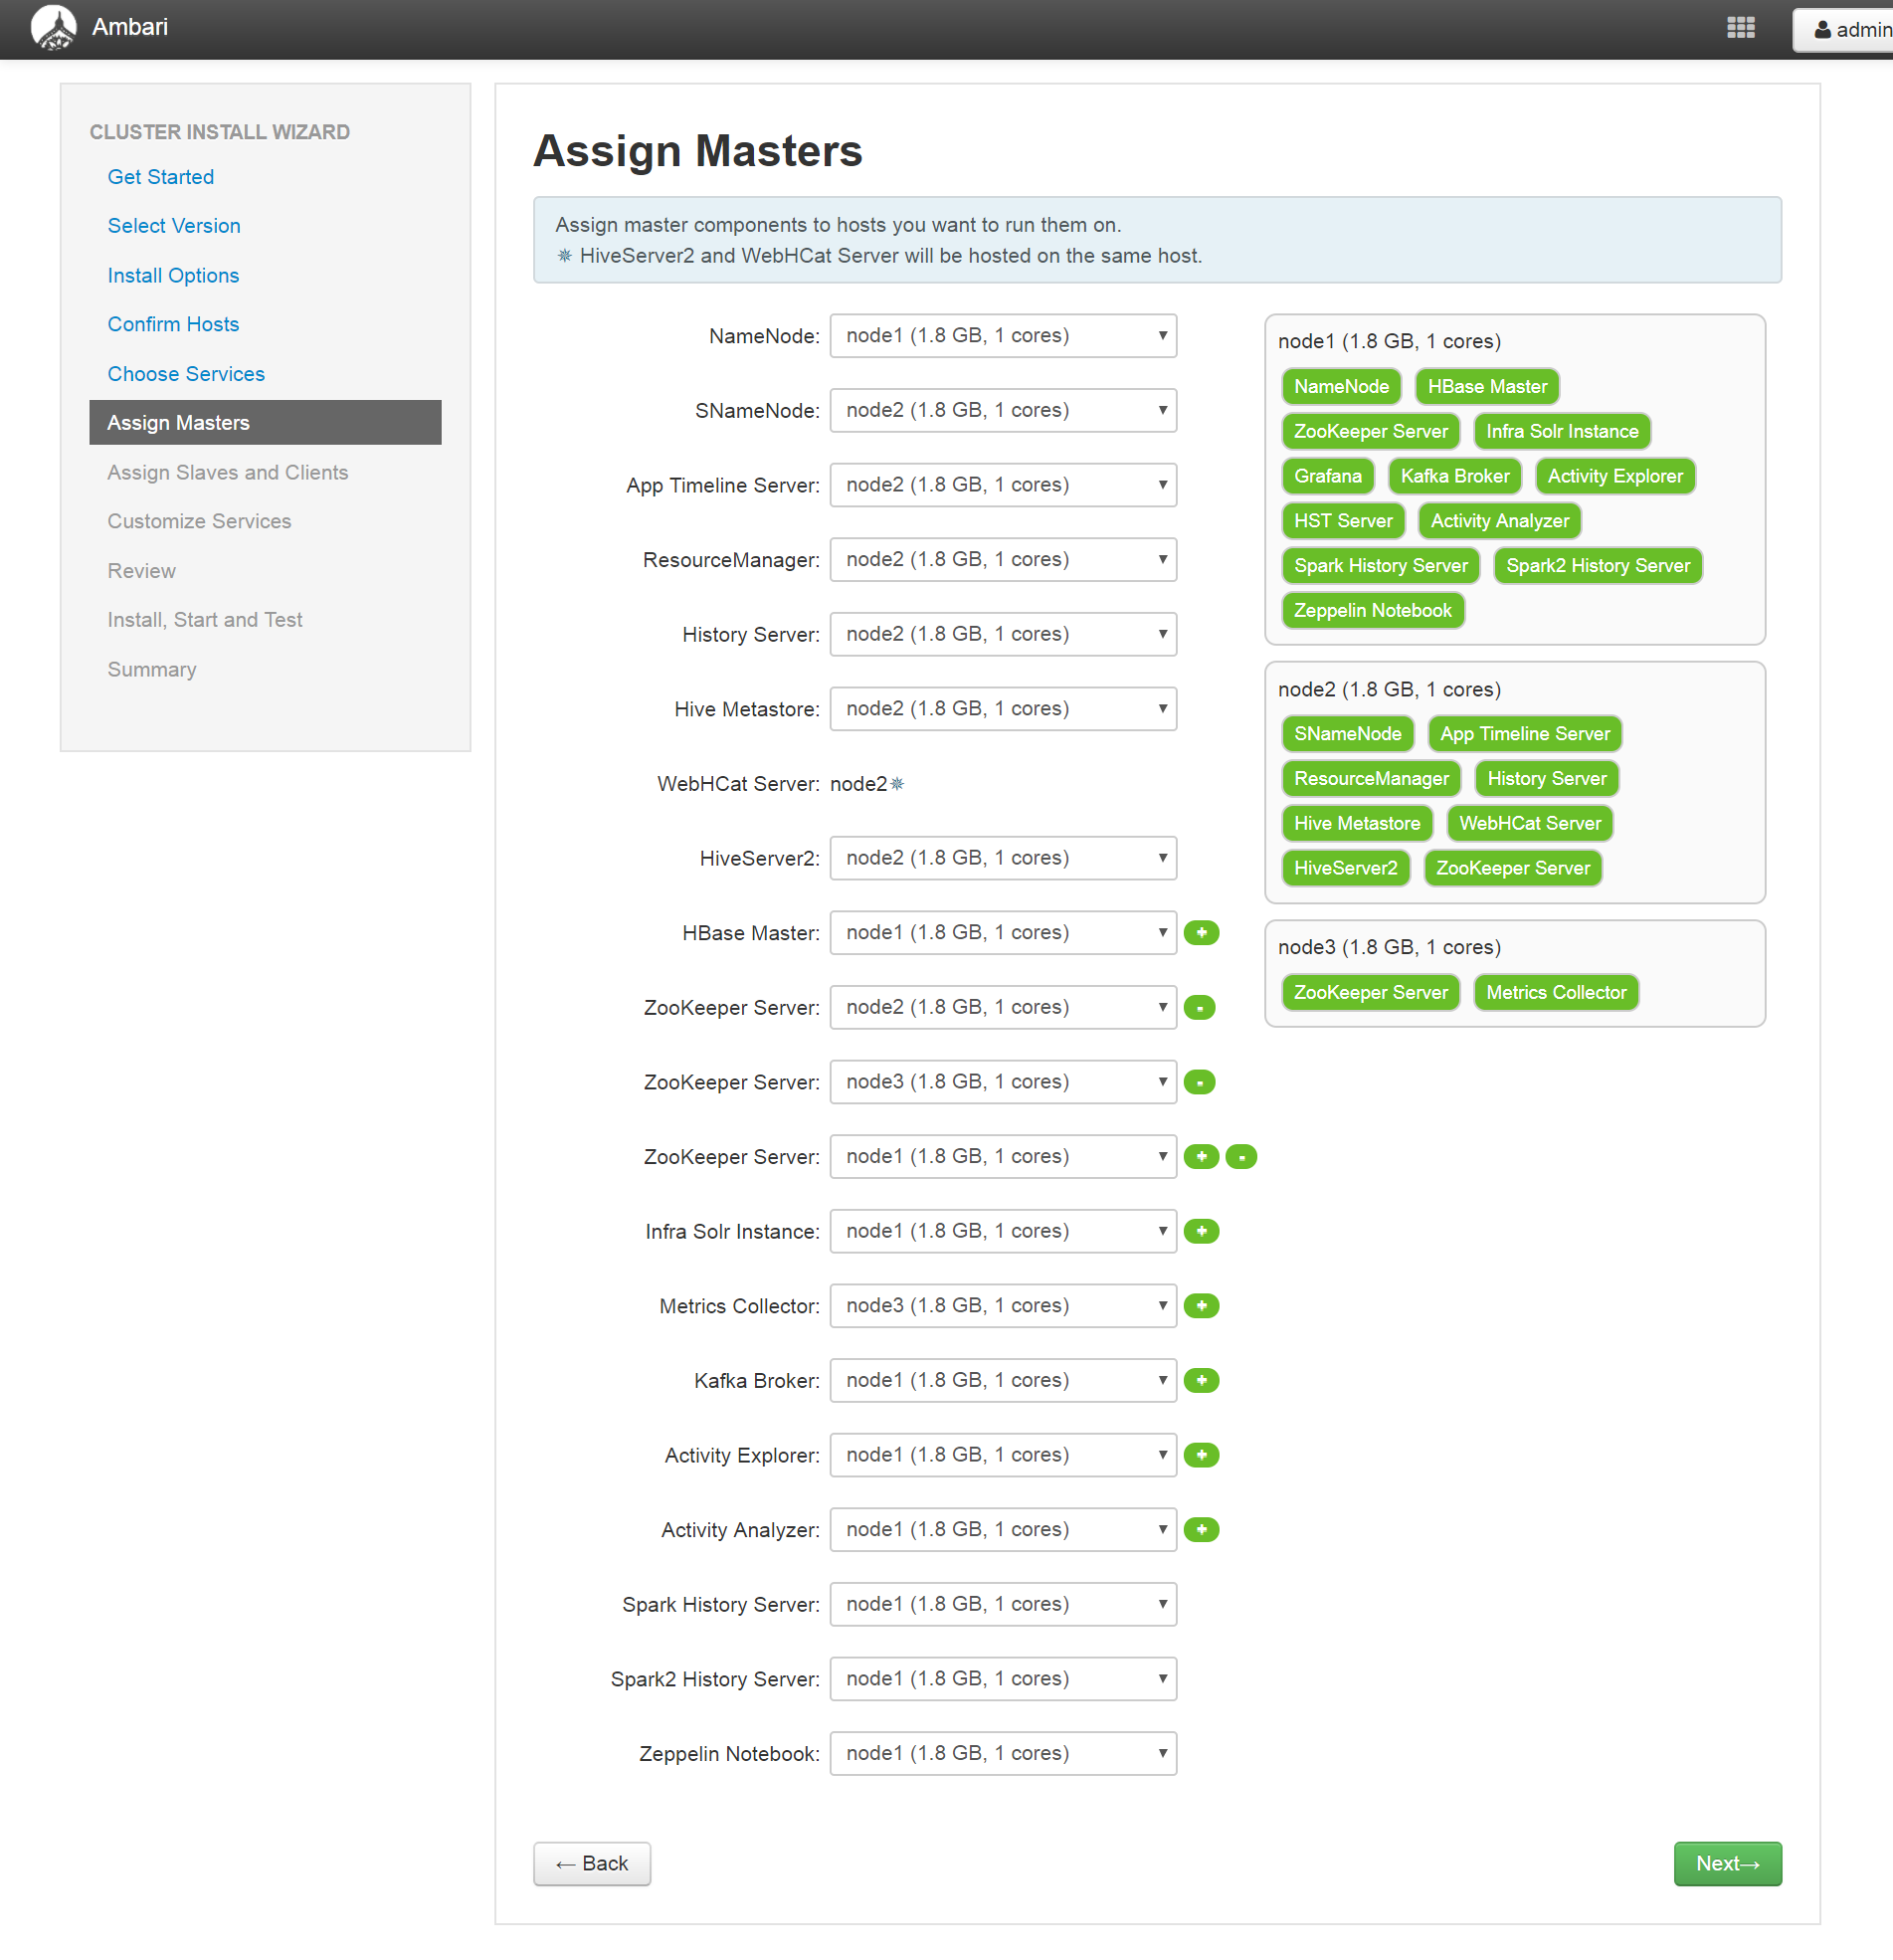Open ResourceManager host dropdown
Viewport: 1893px width, 1960px height.
pos(1003,560)
